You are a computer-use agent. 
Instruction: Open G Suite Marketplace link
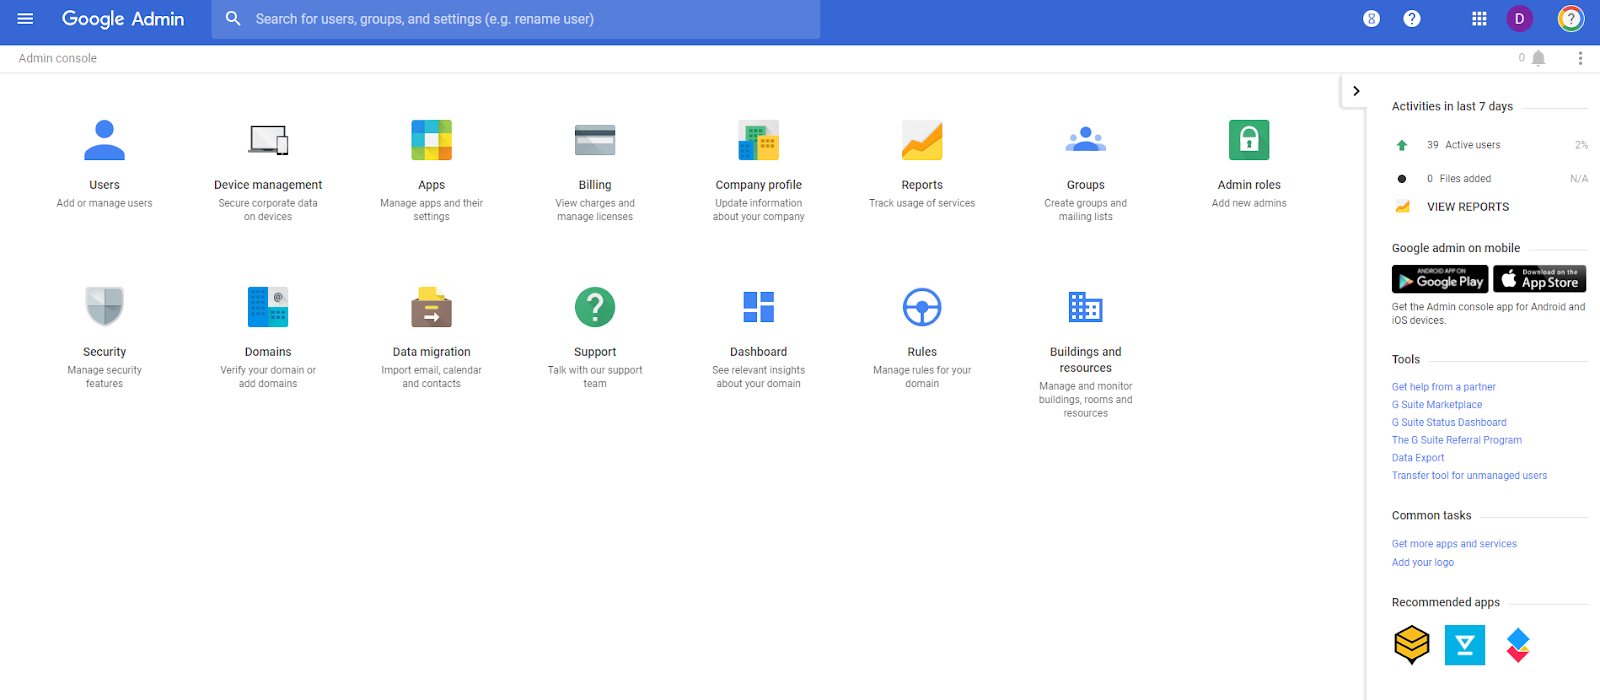1437,405
